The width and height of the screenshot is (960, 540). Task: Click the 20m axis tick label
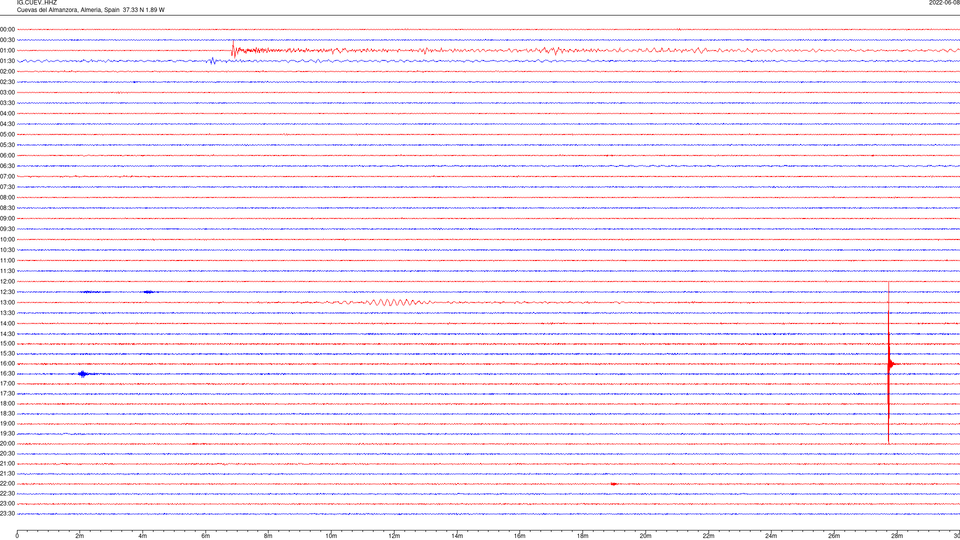click(645, 536)
